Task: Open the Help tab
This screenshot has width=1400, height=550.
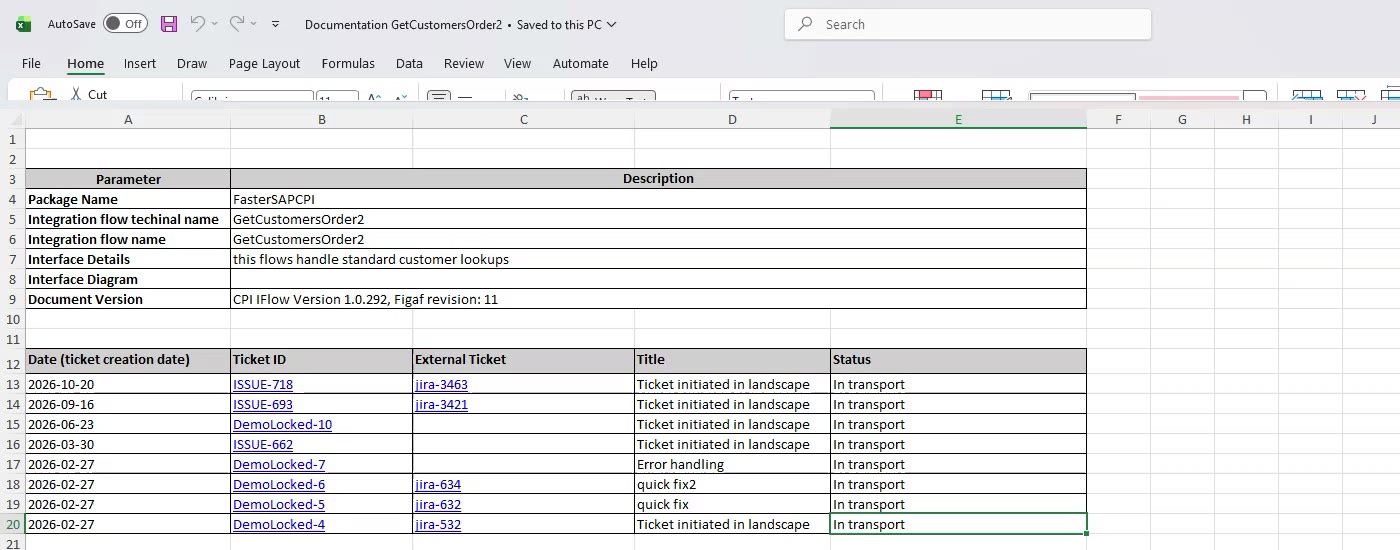Action: pyautogui.click(x=644, y=63)
